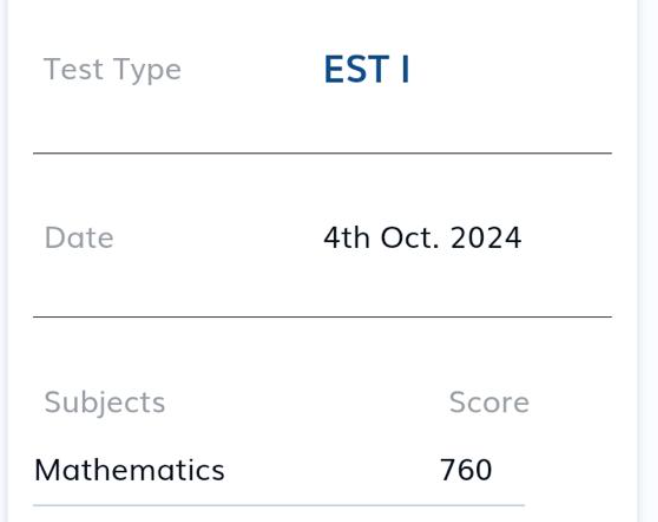This screenshot has width=658, height=522.
Task: Select the month Oct. in the date
Action: (x=410, y=238)
